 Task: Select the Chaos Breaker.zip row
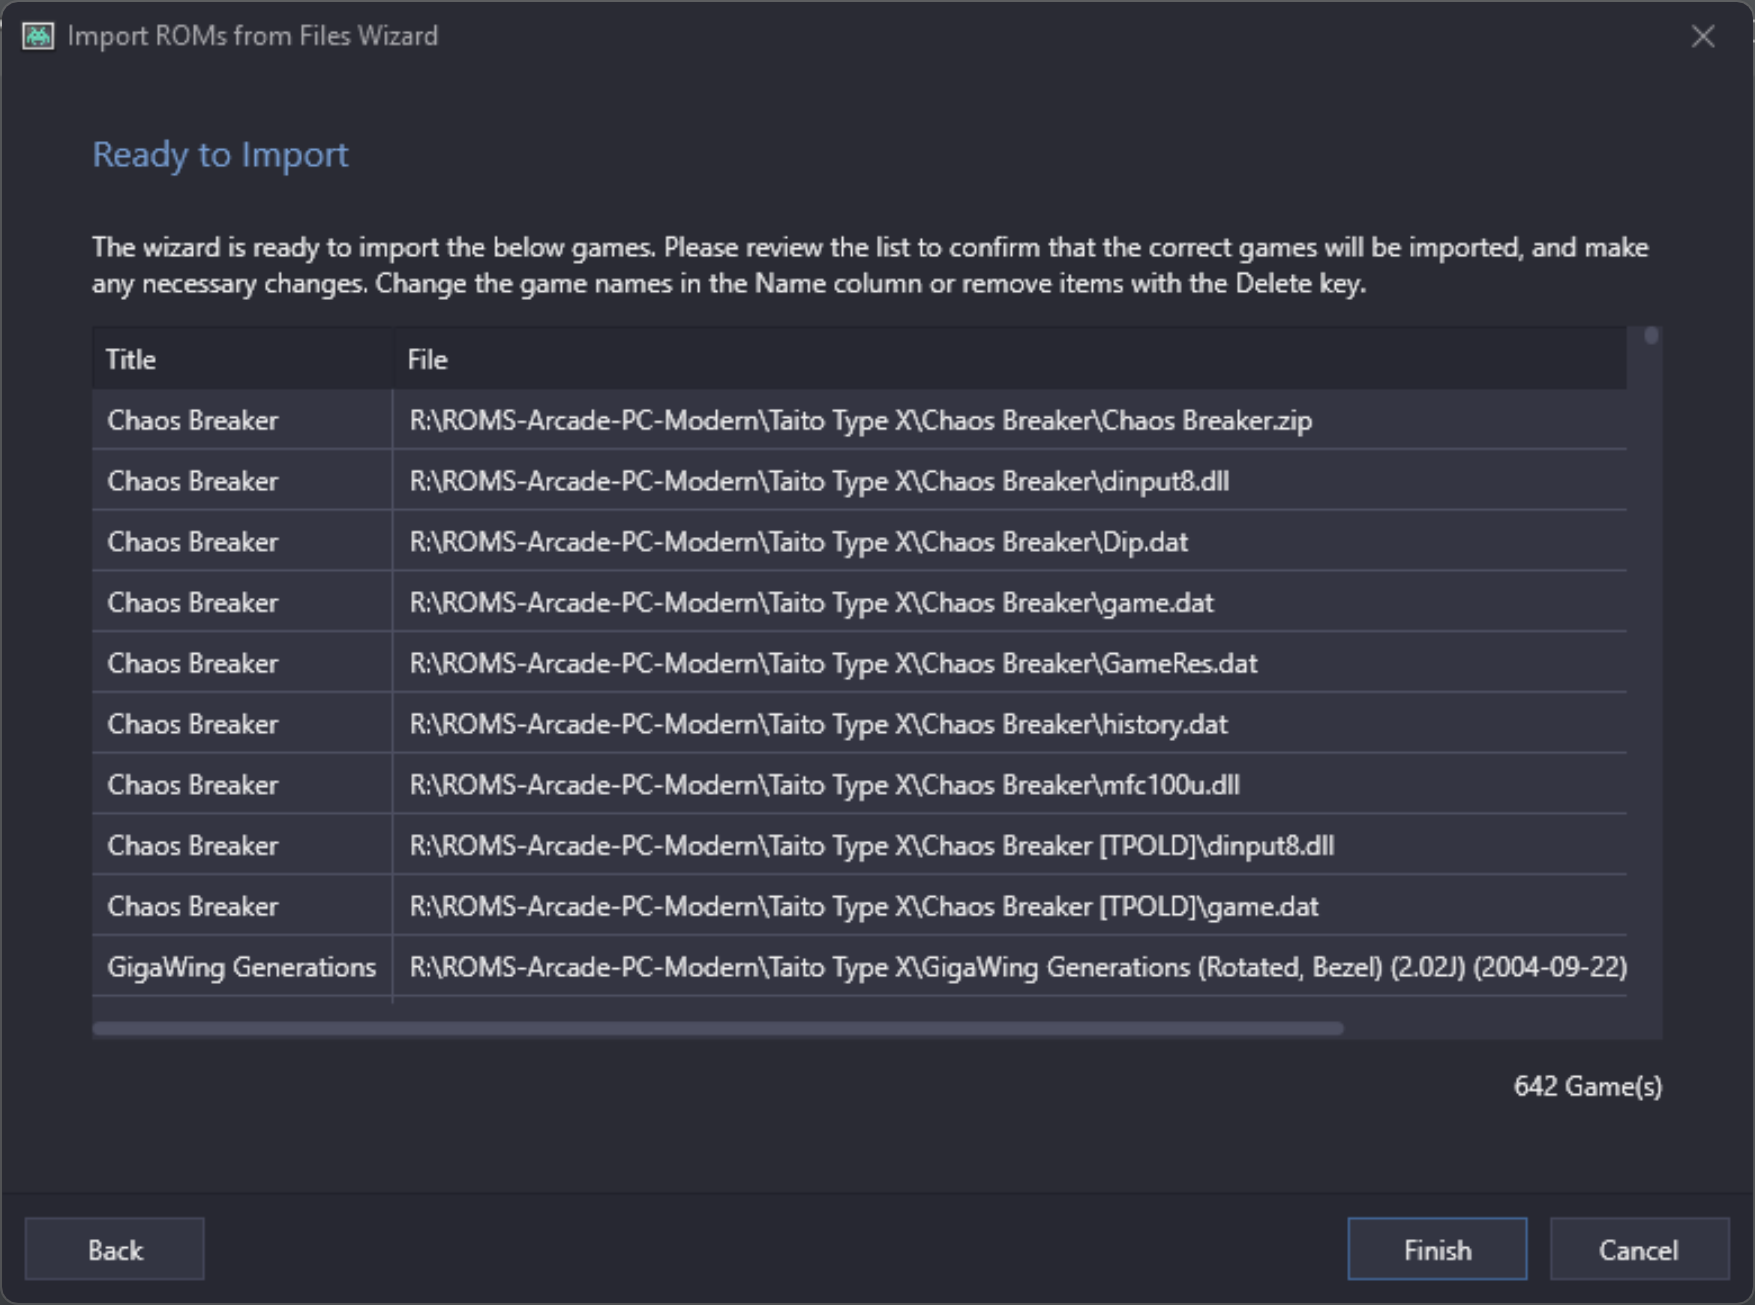(x=860, y=420)
